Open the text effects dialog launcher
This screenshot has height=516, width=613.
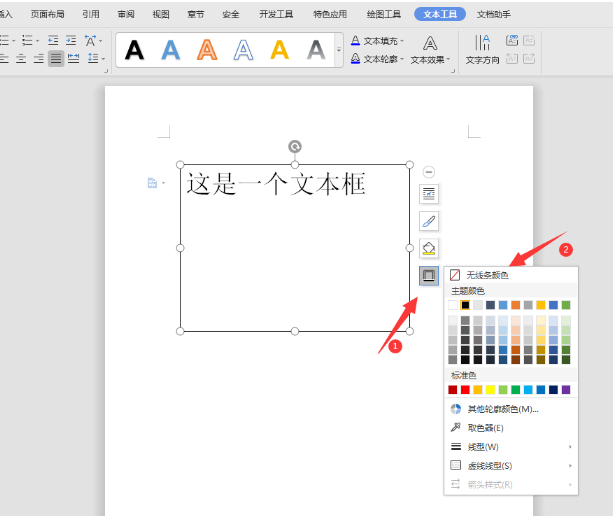tap(453, 71)
